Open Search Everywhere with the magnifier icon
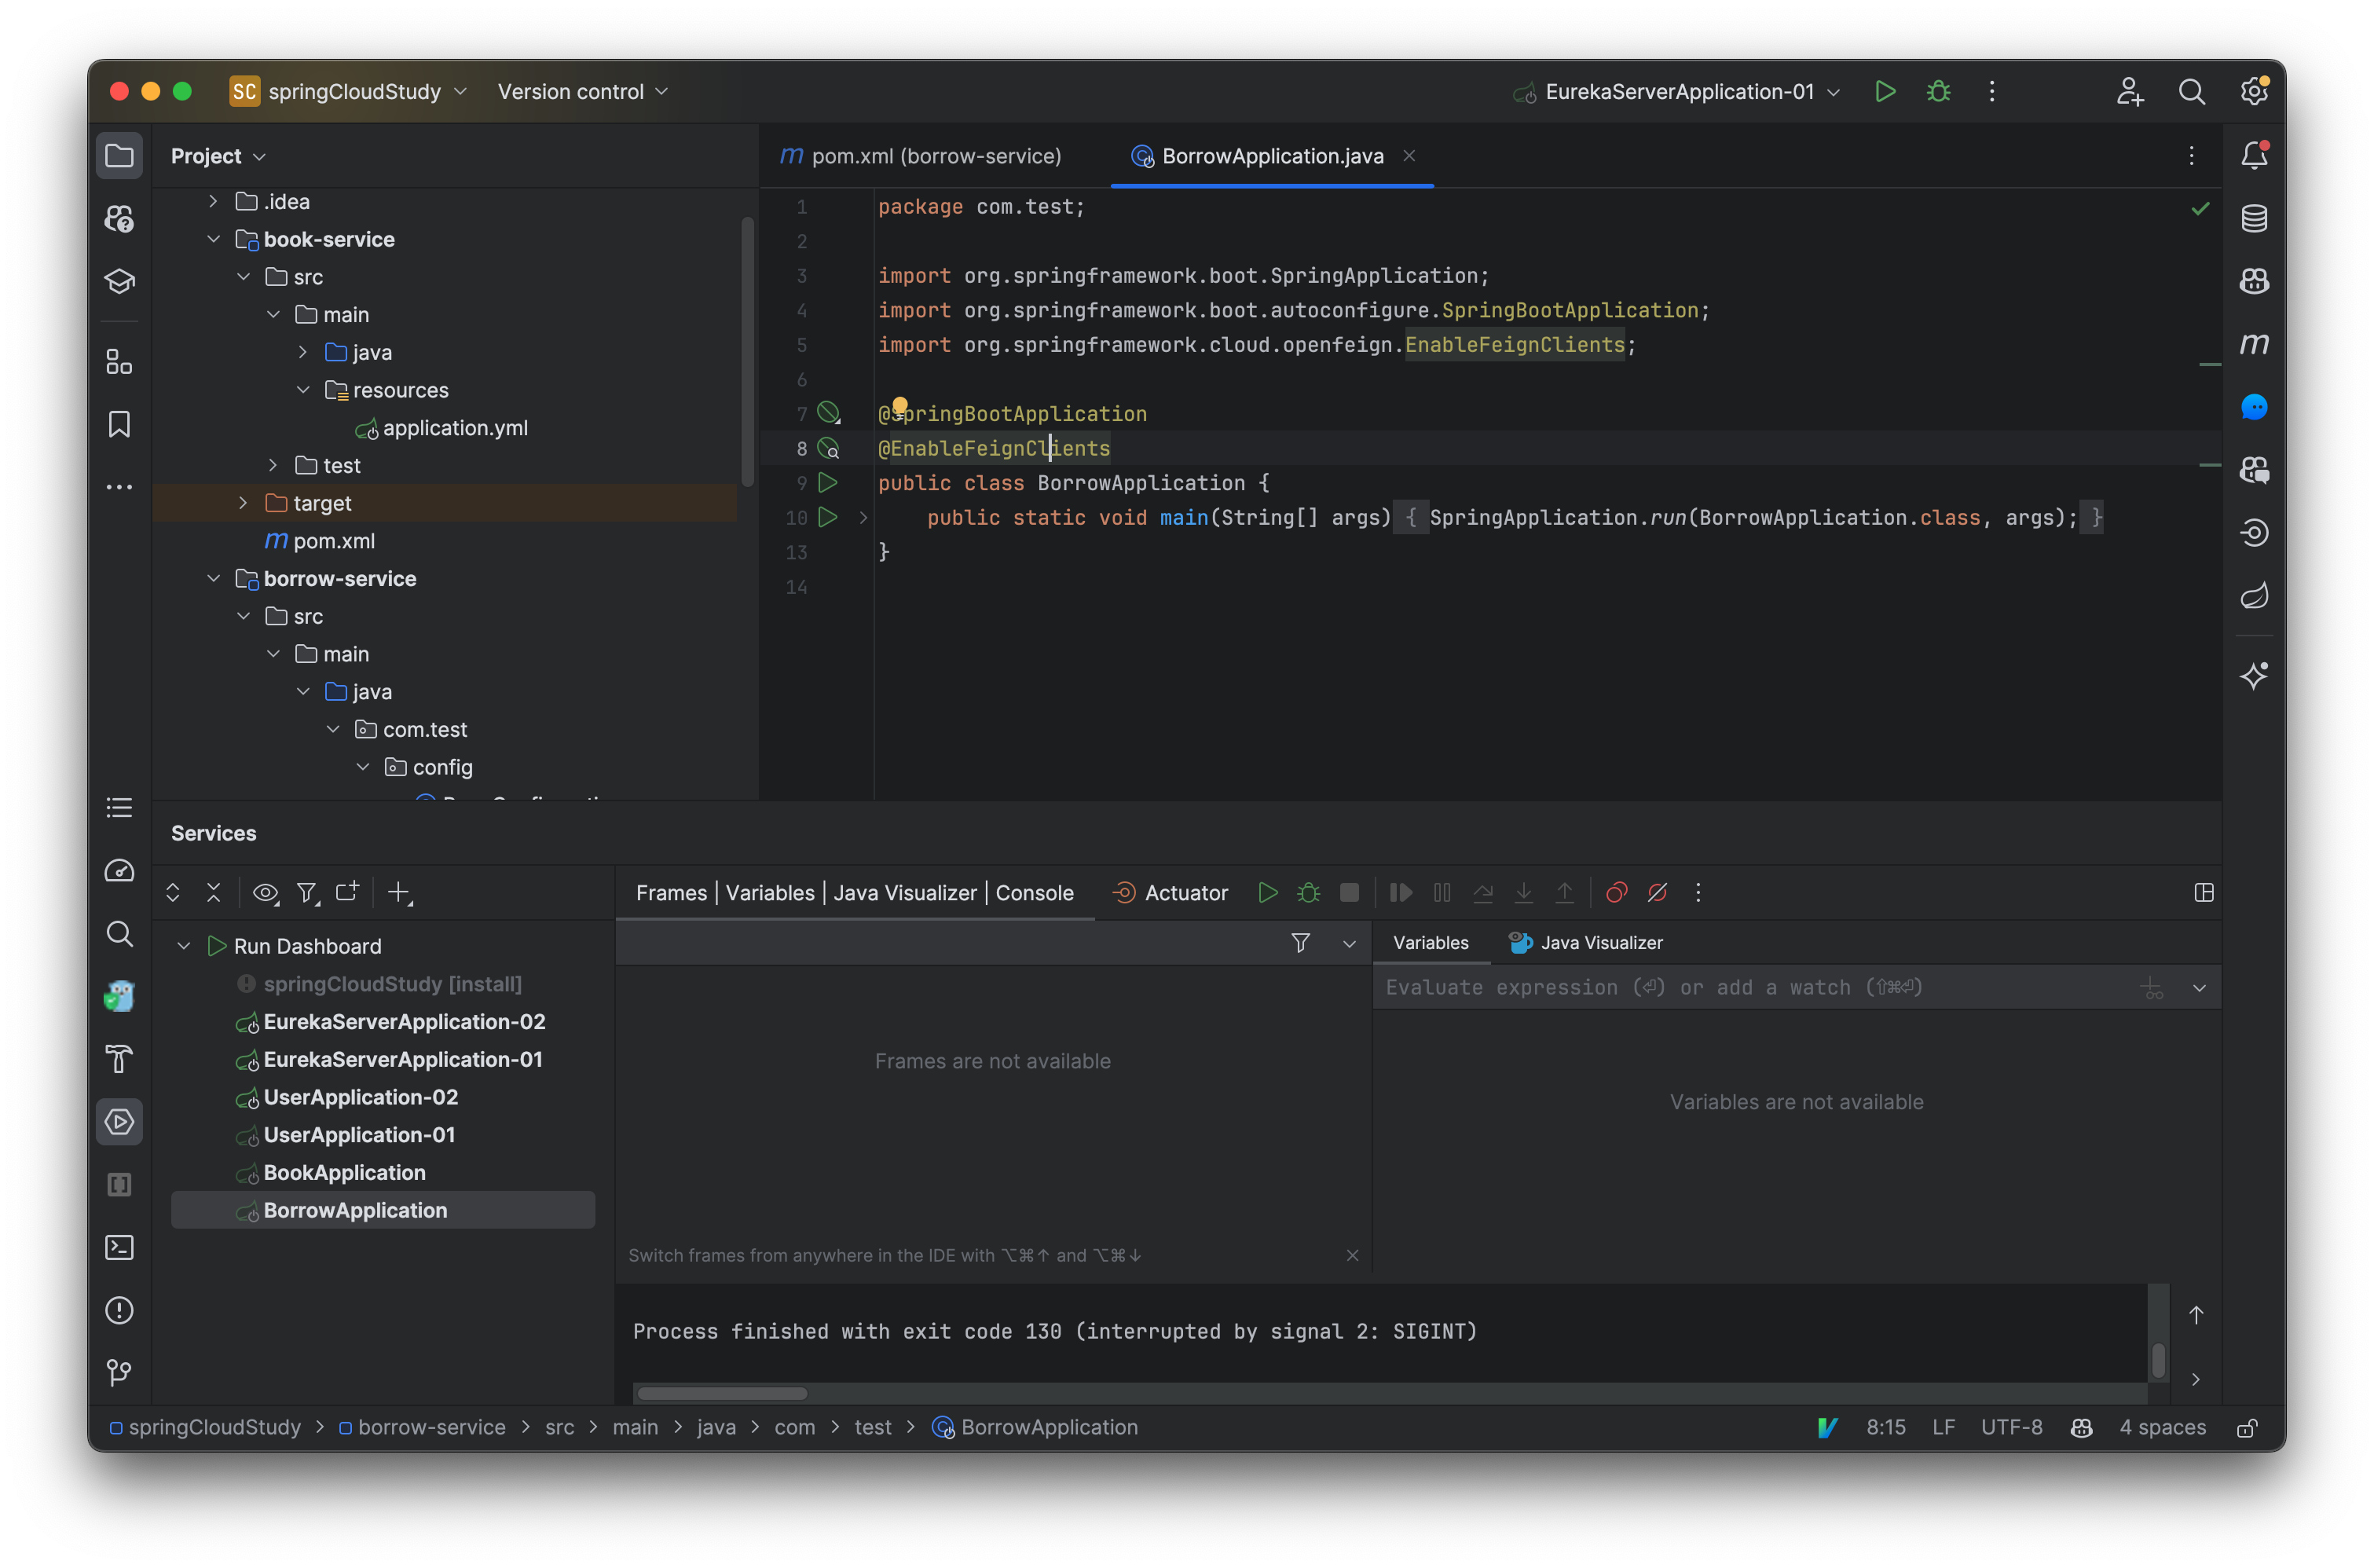 (2192, 91)
